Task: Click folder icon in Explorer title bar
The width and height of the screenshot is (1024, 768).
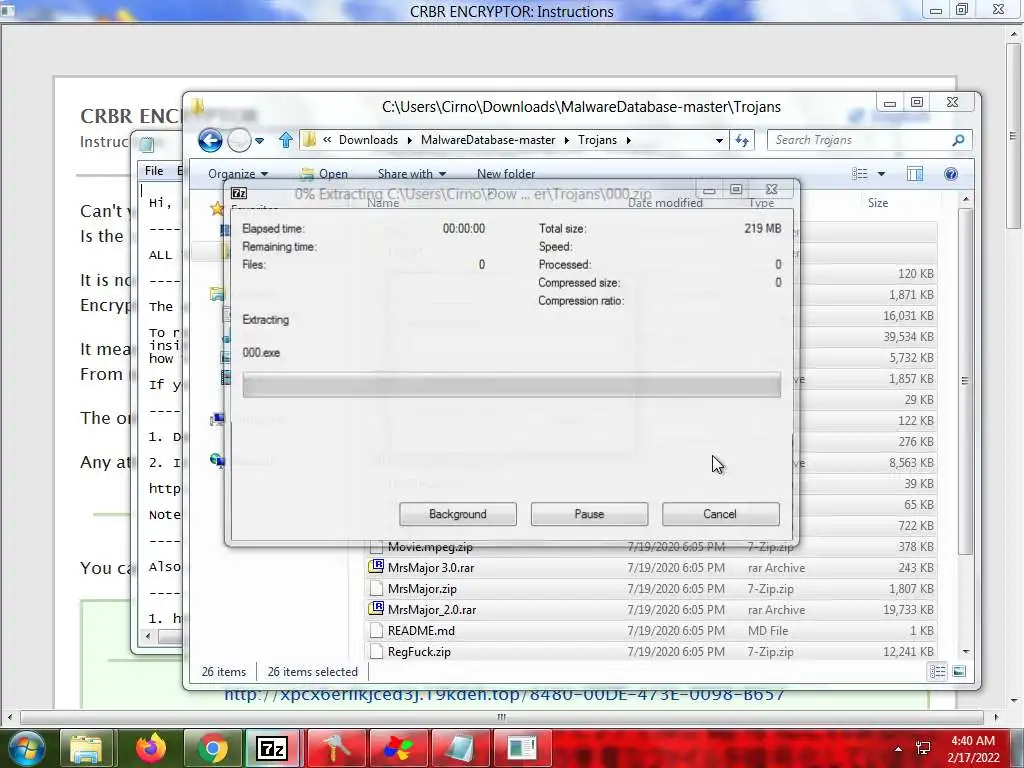Action: pyautogui.click(x=198, y=105)
